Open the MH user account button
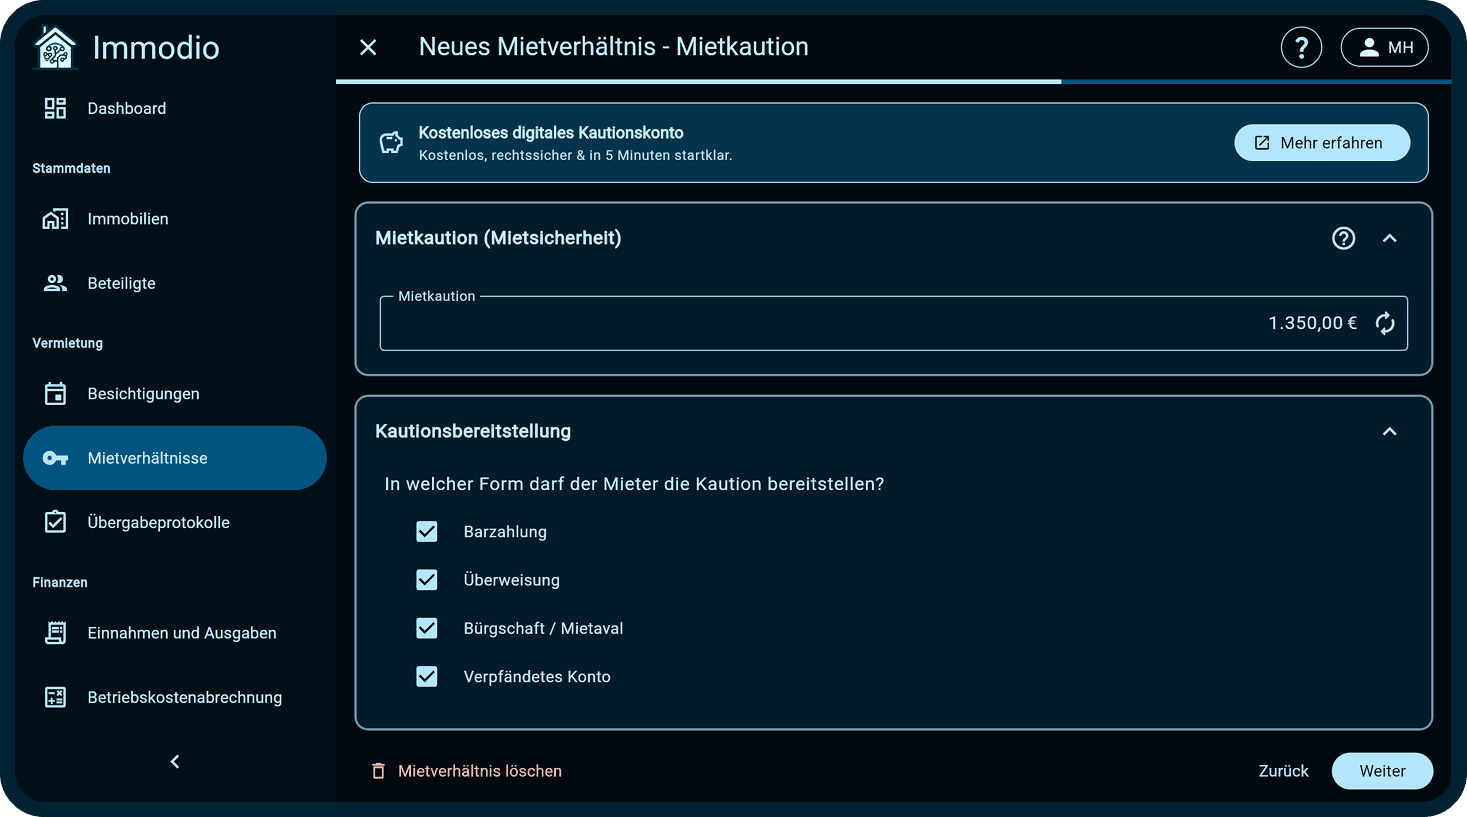Screen dimensions: 1467x817 pos(1384,47)
